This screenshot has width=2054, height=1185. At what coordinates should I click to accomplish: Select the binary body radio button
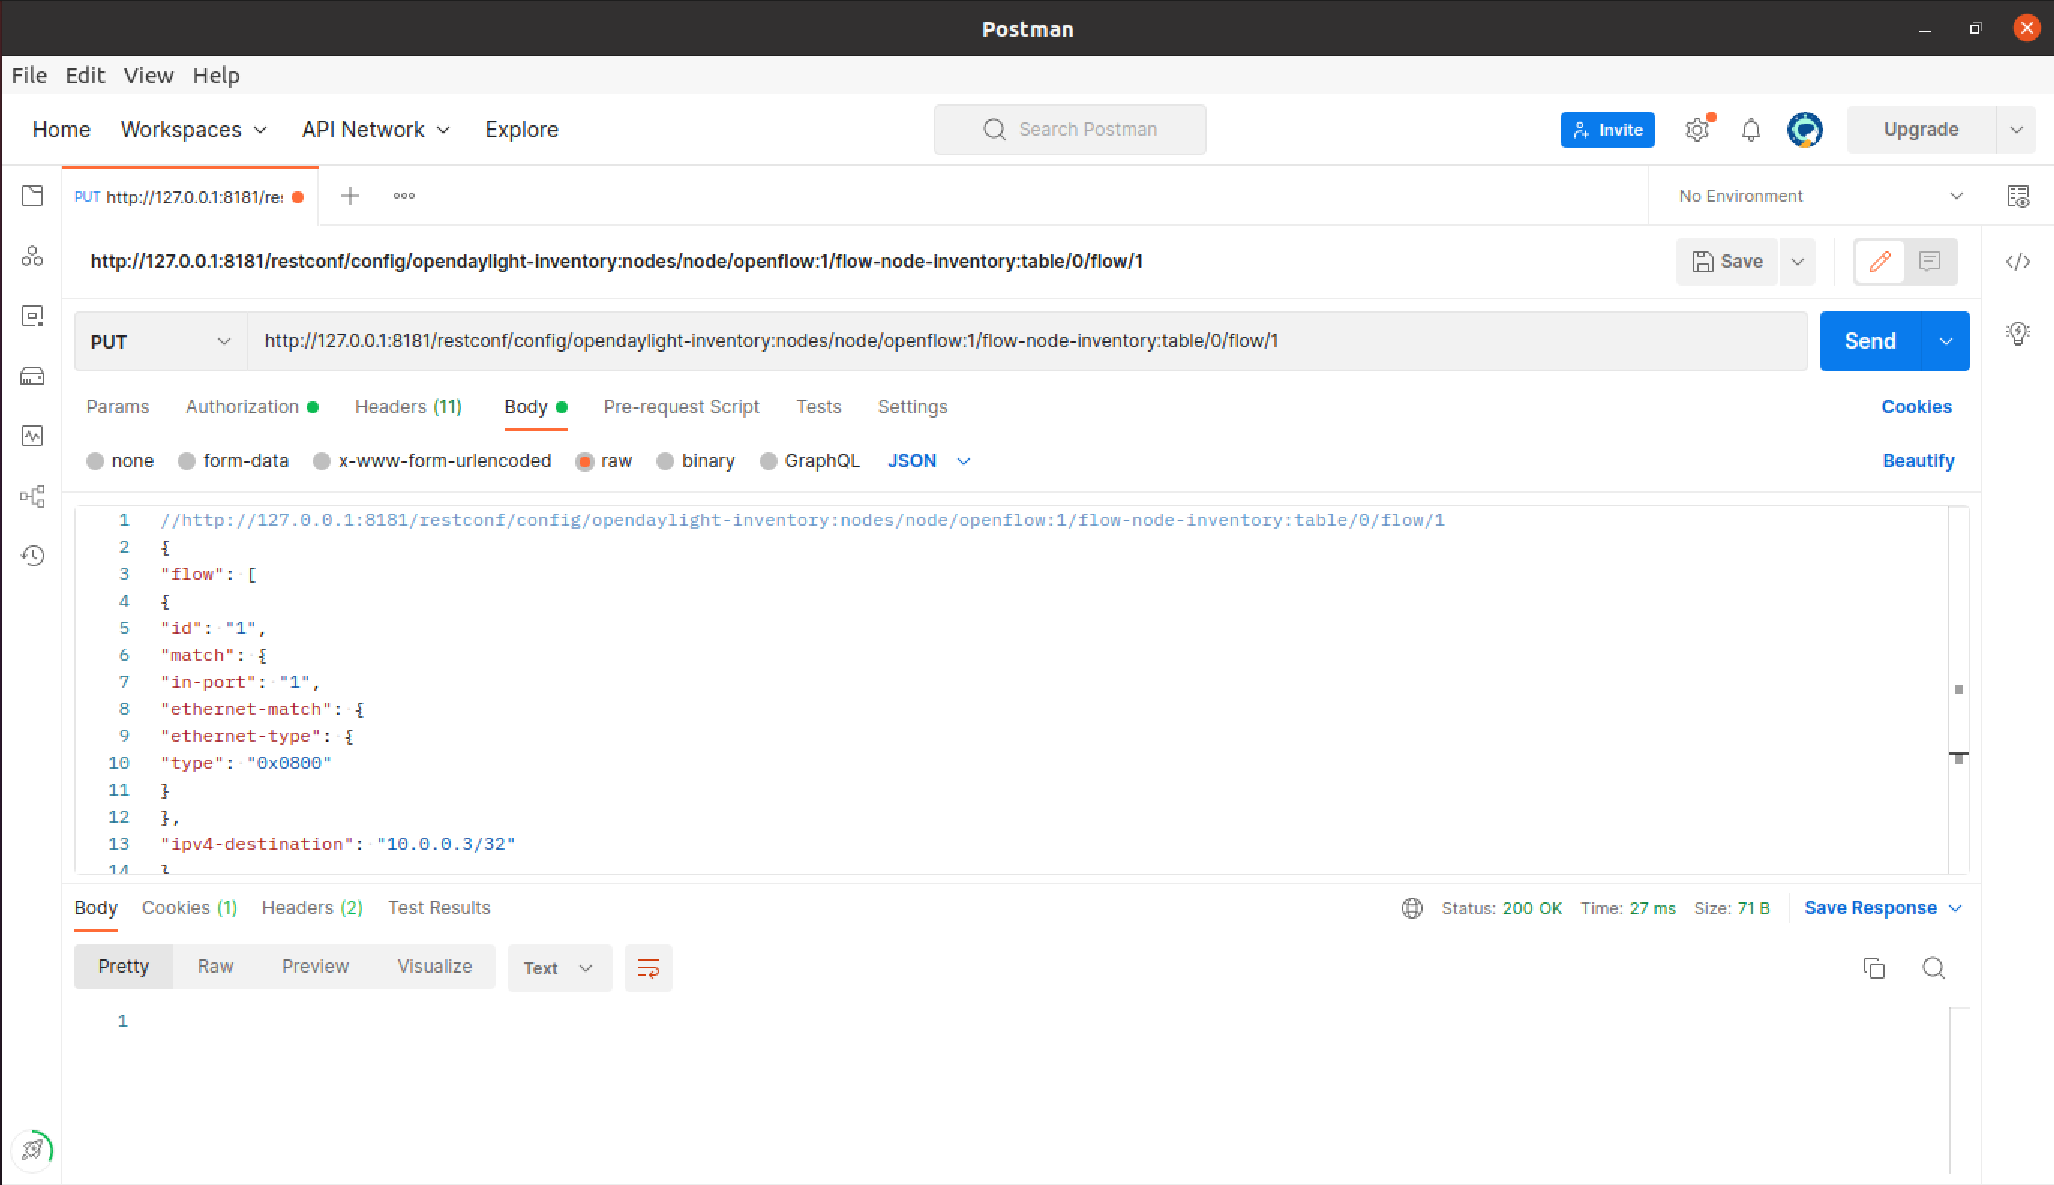(x=665, y=461)
